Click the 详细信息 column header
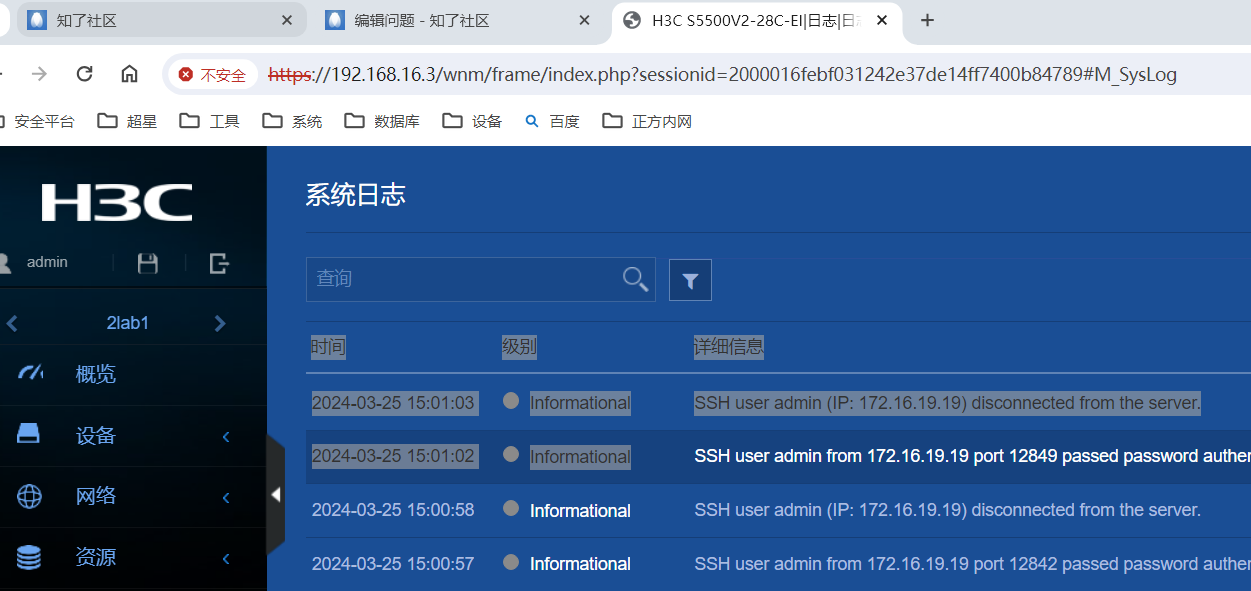This screenshot has height=591, width=1251. click(x=728, y=347)
